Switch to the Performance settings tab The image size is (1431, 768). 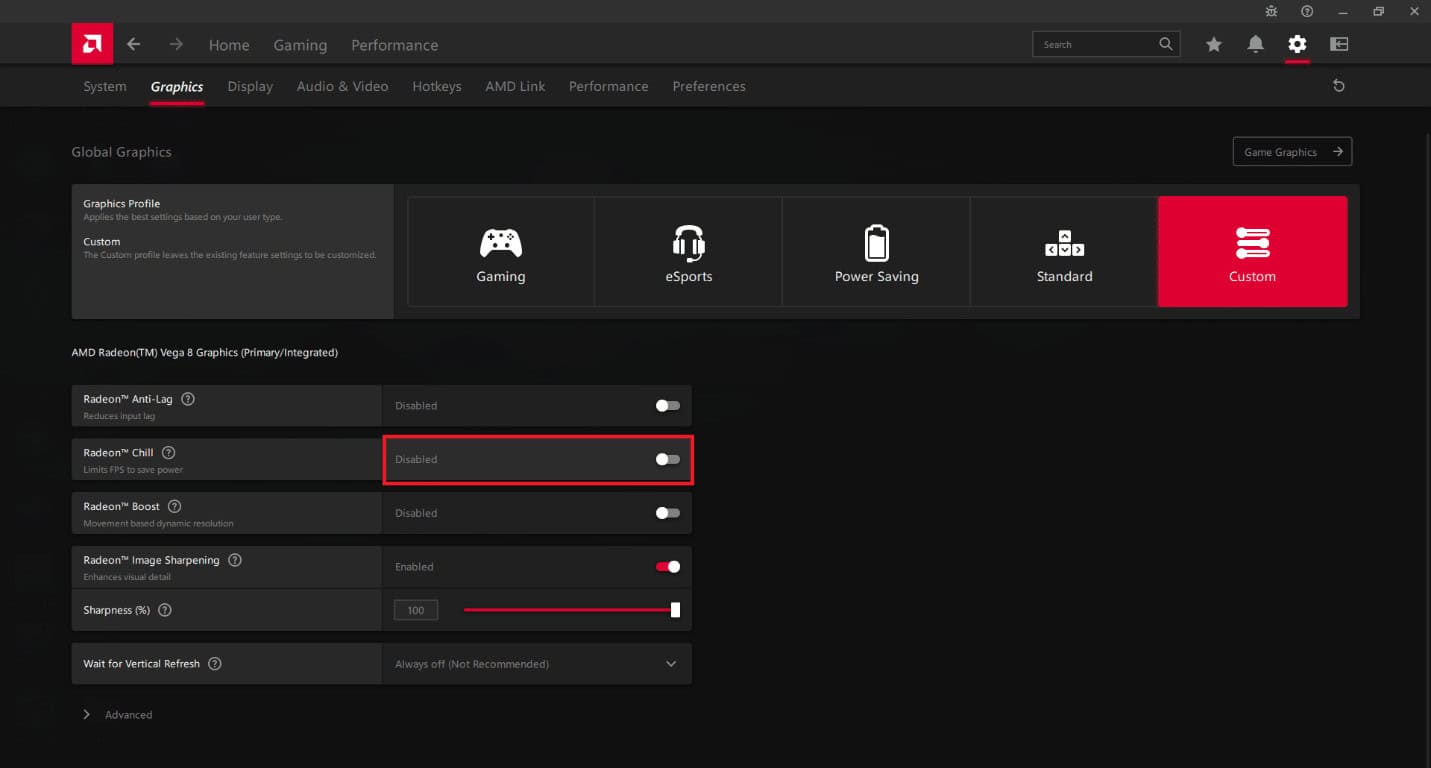[x=608, y=87]
